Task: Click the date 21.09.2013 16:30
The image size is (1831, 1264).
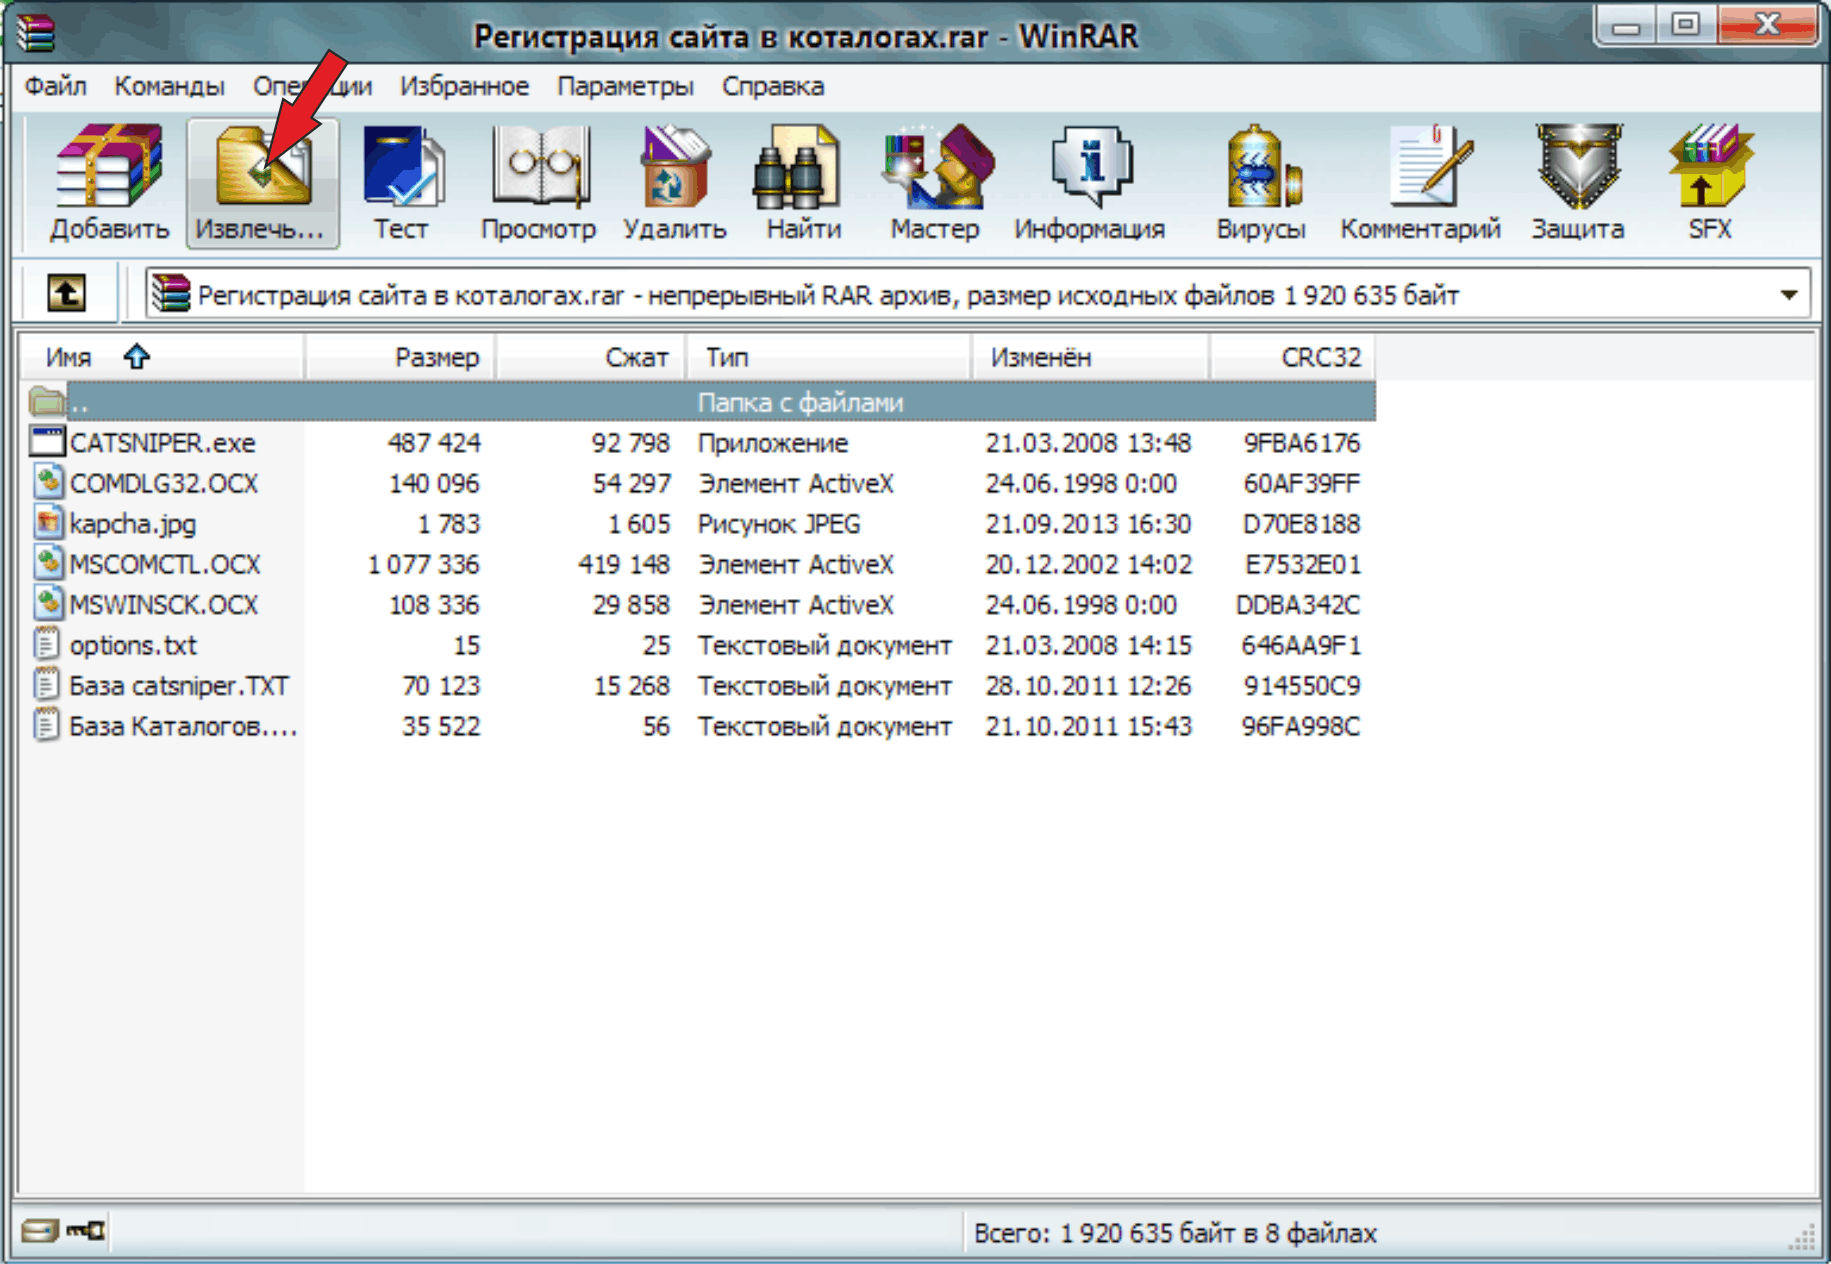Action: click(1088, 523)
